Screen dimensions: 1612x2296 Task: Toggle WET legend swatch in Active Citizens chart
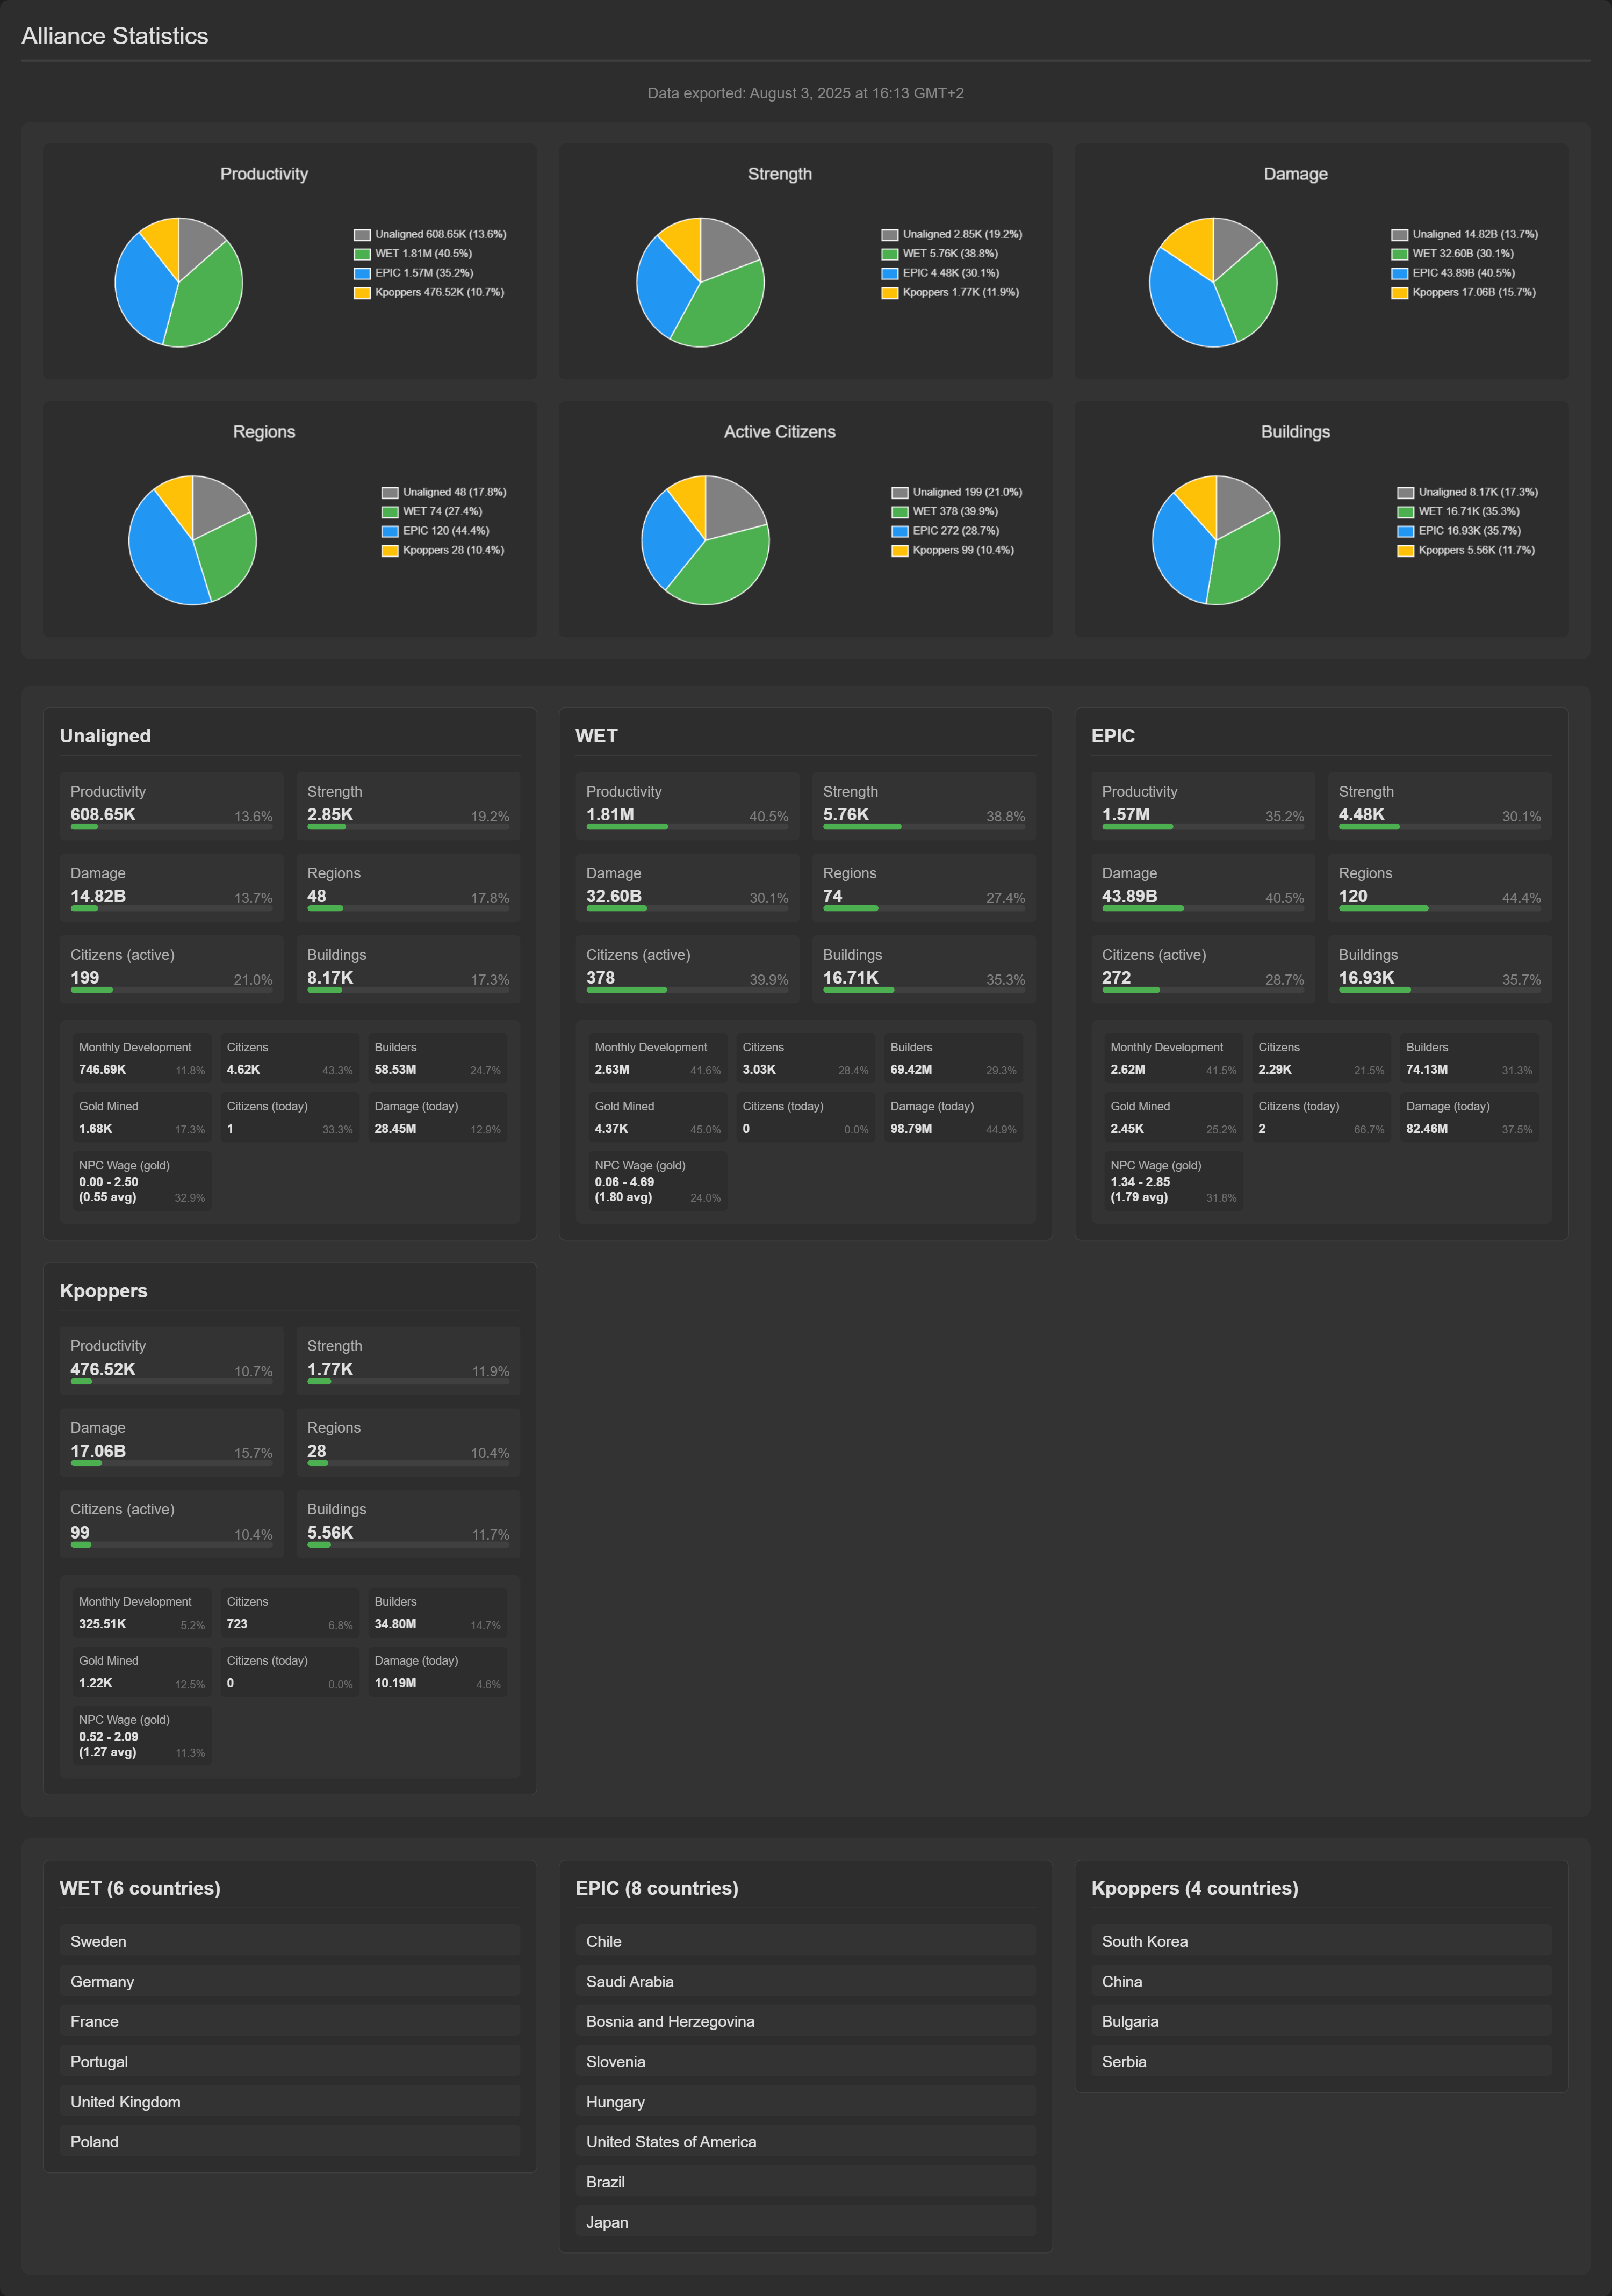(900, 512)
